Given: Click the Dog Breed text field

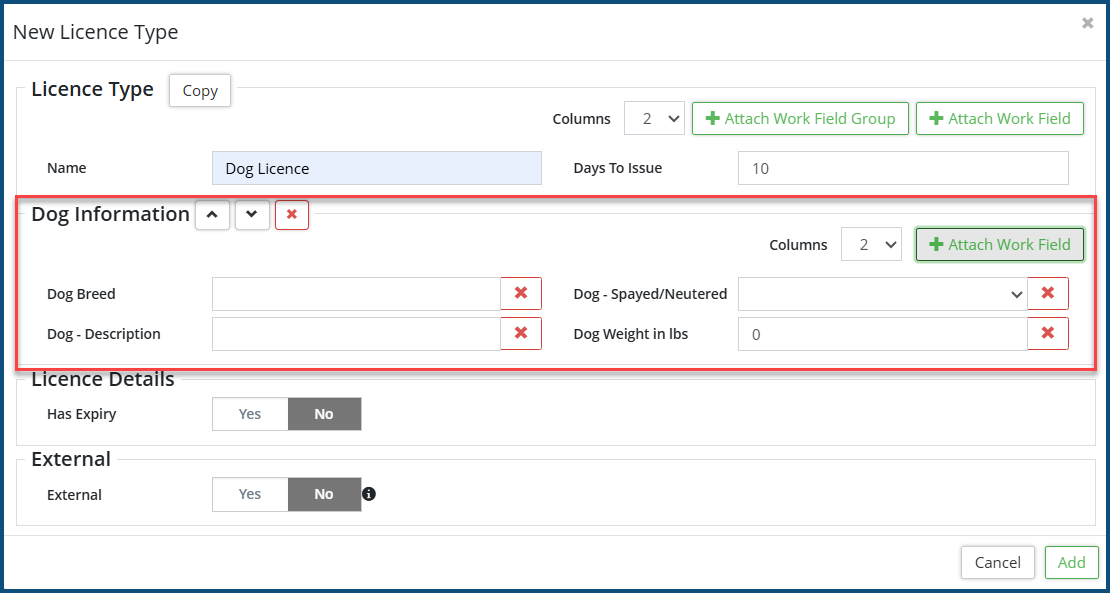Looking at the screenshot, I should click(356, 294).
